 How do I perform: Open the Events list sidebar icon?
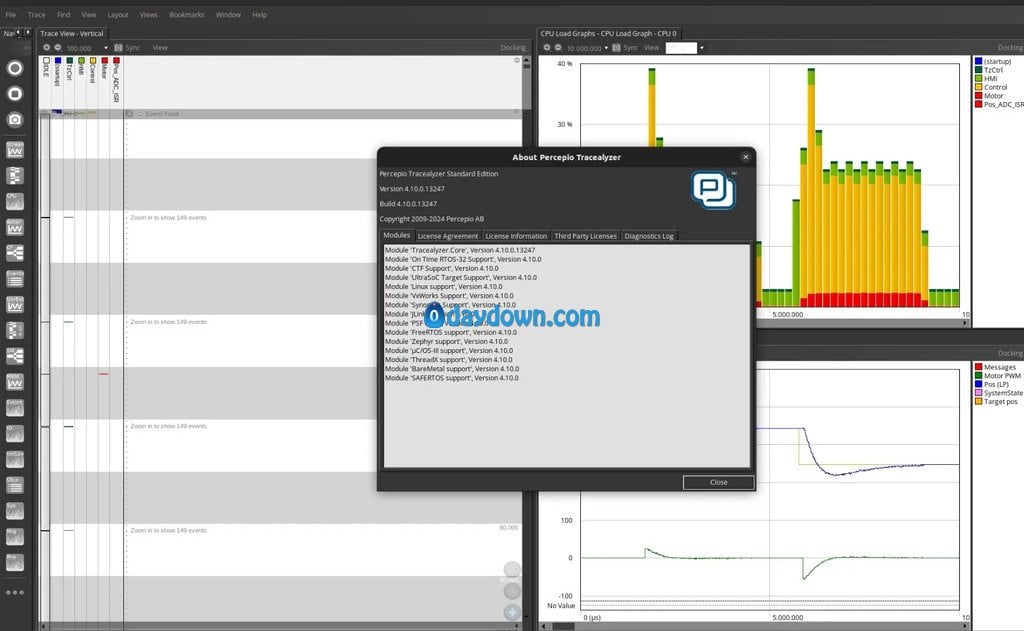tap(14, 278)
